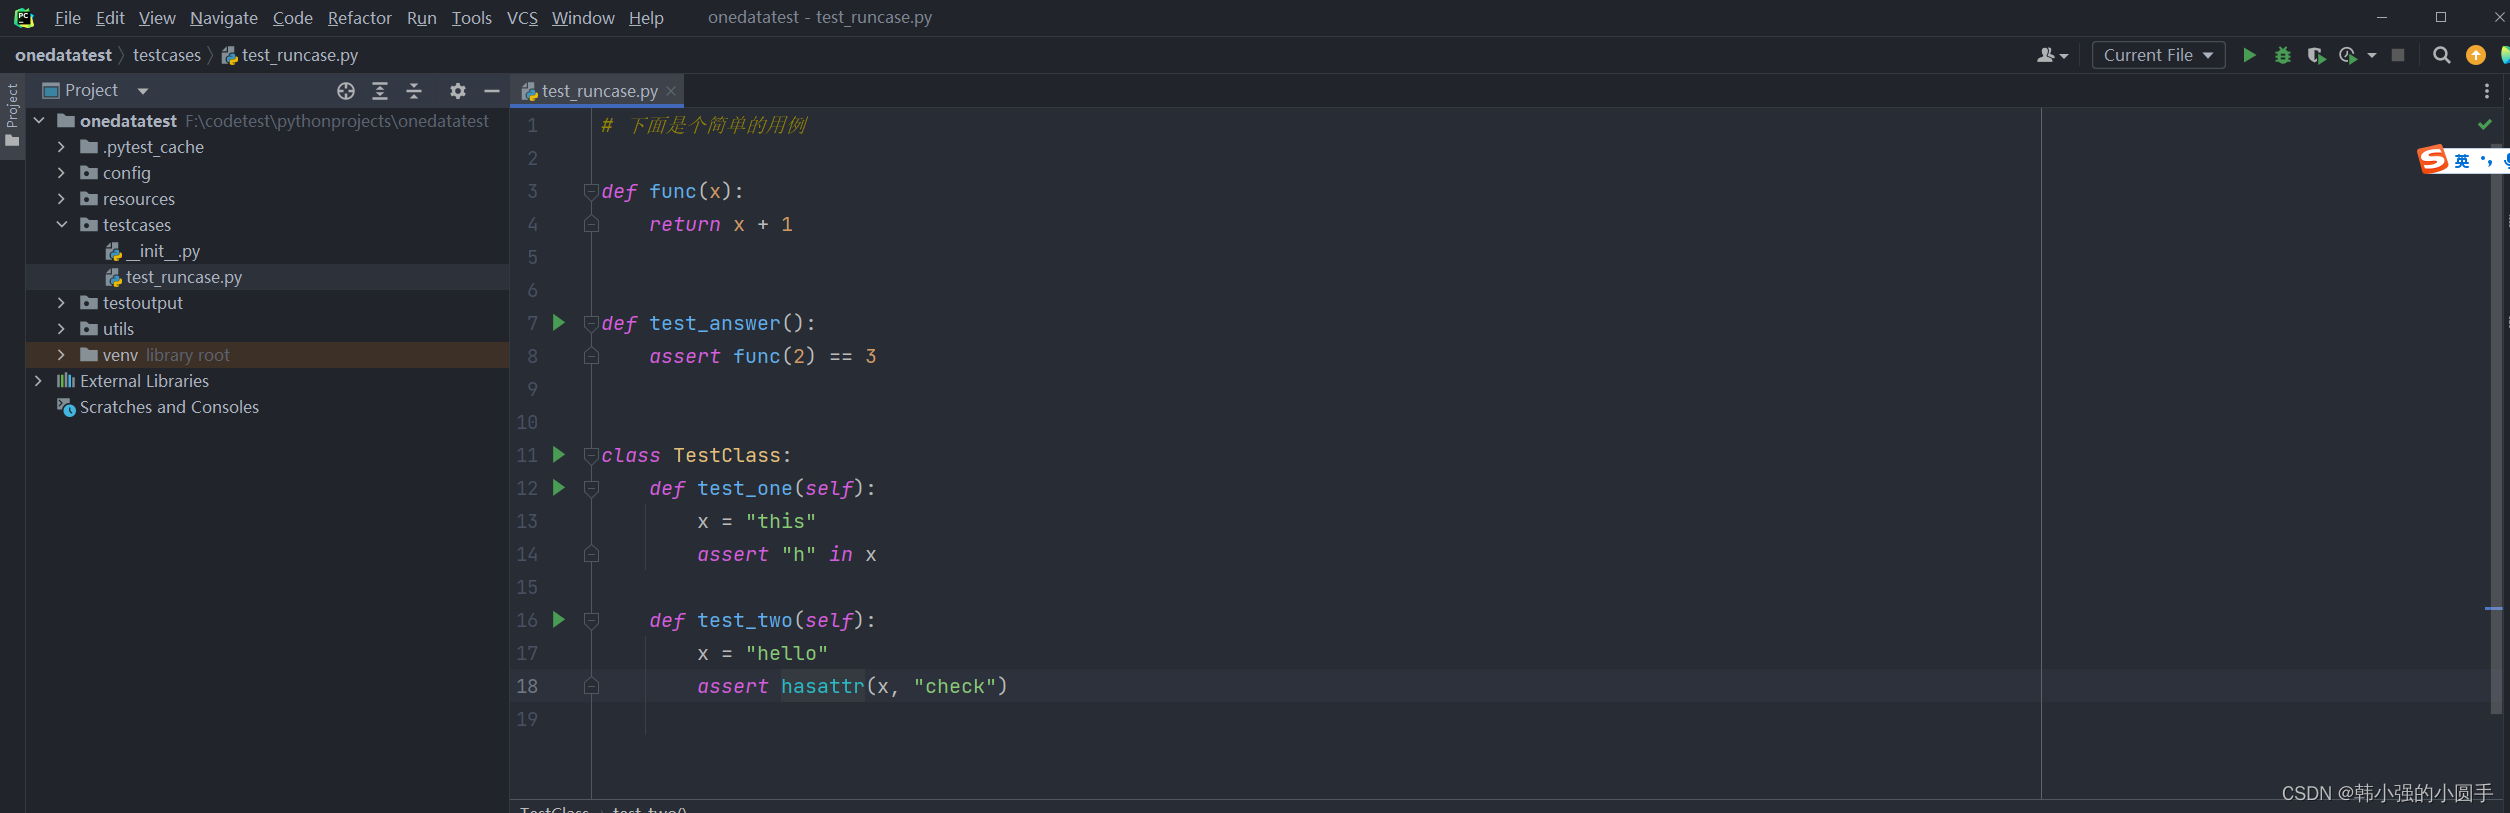Fold the func definition at line 3

[591, 191]
